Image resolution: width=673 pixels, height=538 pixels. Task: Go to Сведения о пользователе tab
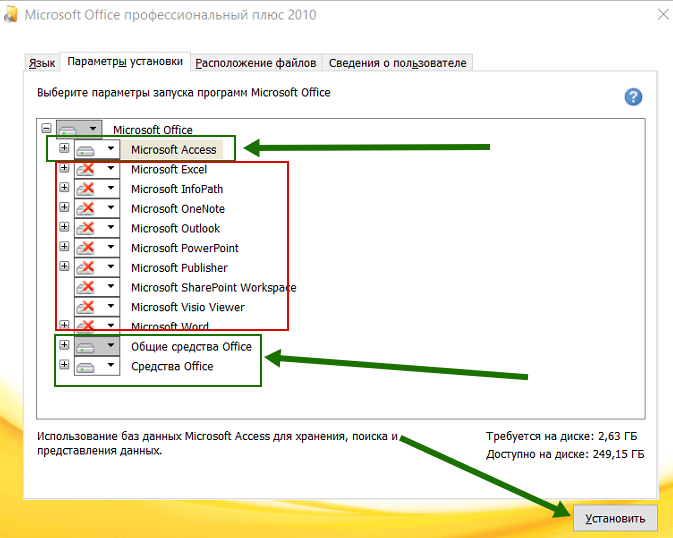(x=397, y=63)
